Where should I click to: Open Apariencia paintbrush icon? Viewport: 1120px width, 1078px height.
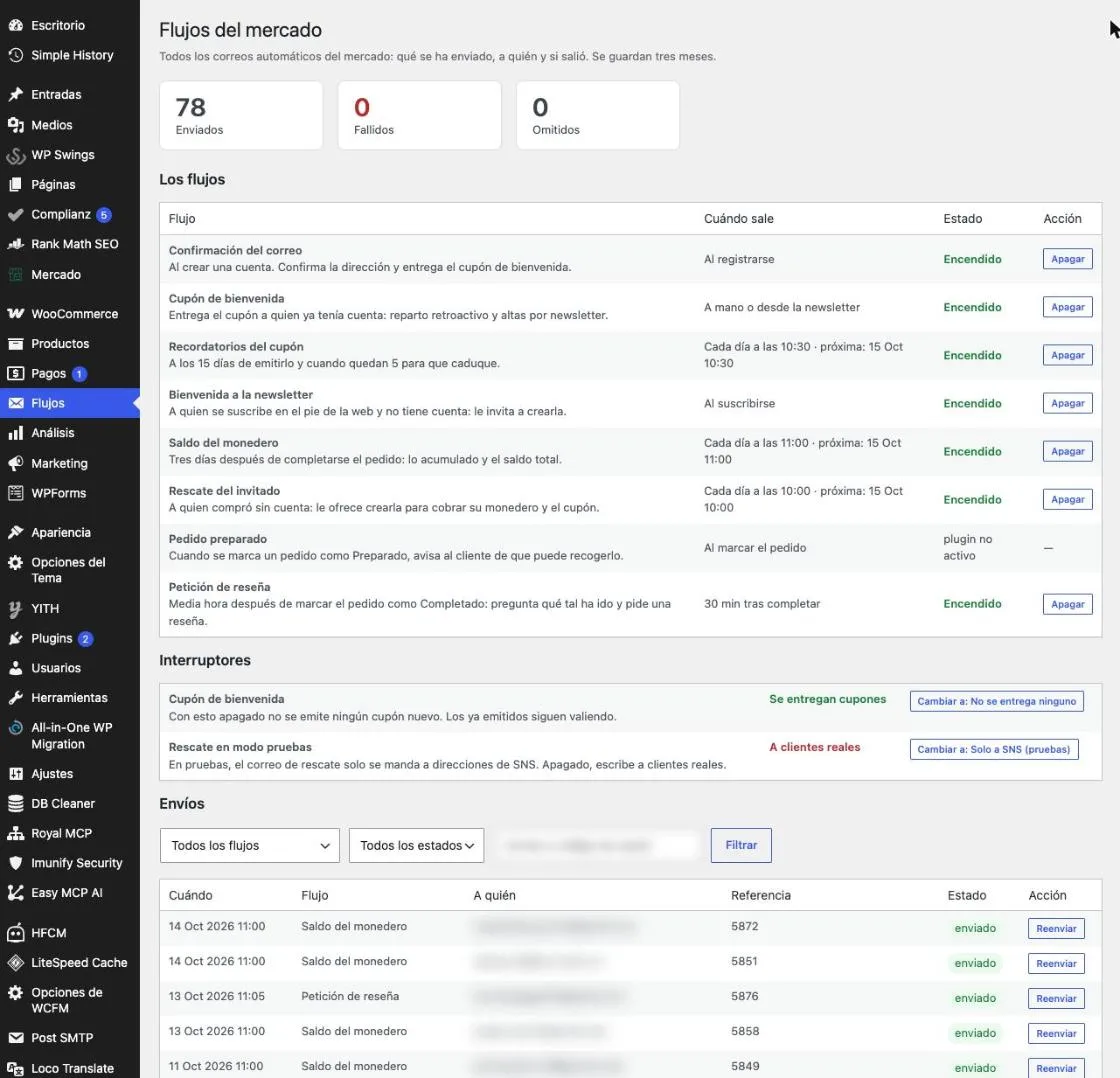coord(16,532)
